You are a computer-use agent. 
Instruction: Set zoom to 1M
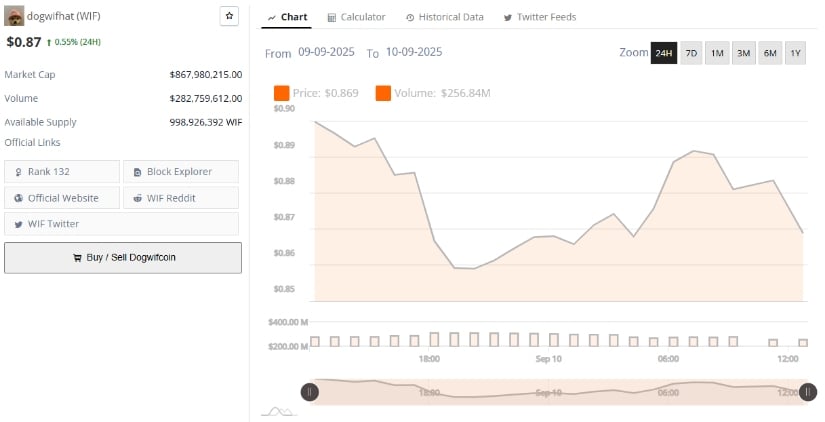click(717, 53)
